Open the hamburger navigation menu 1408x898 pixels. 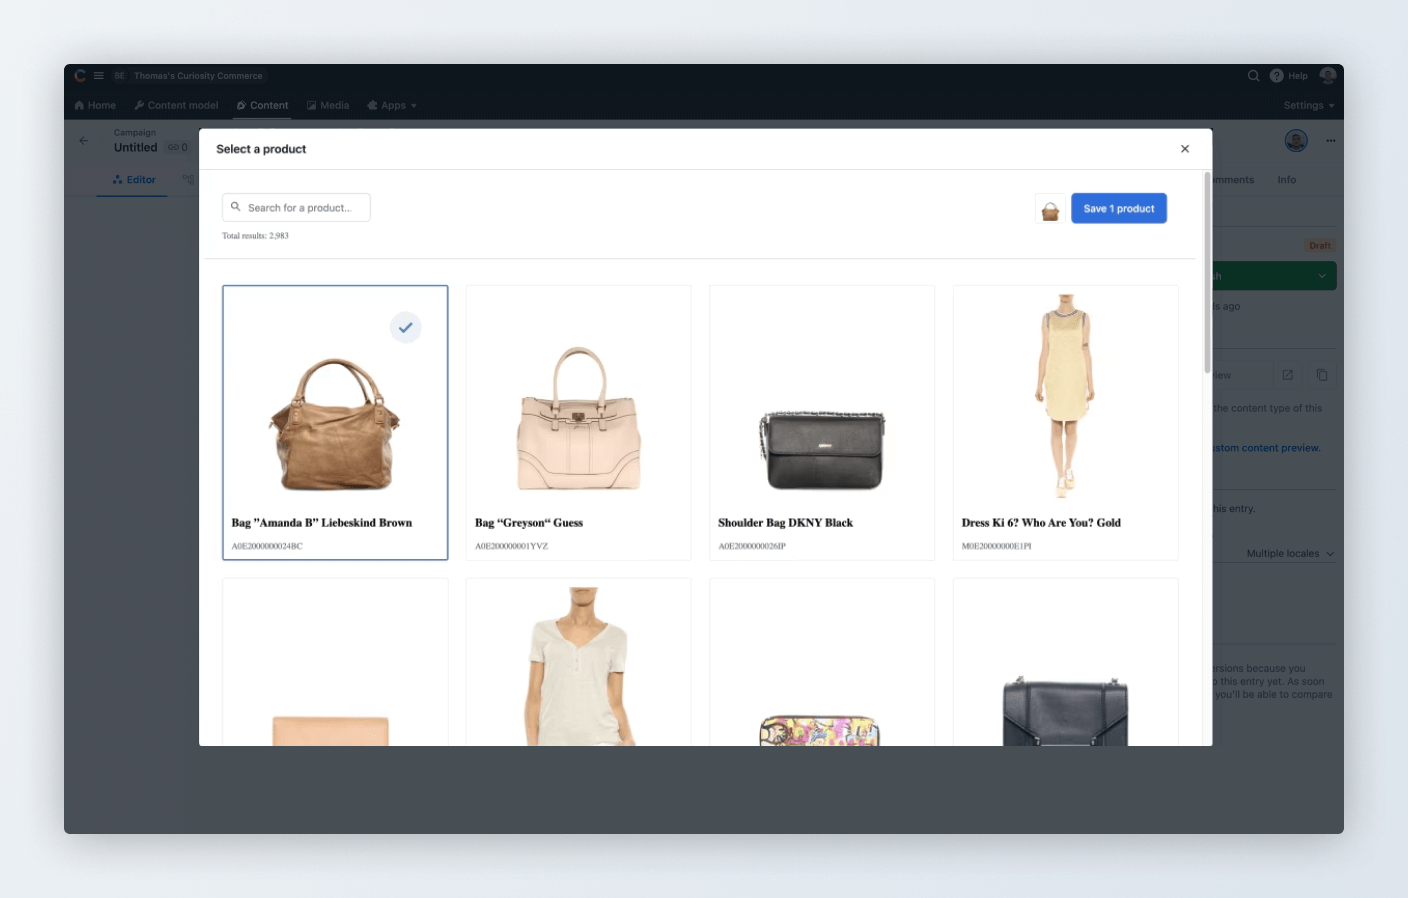pyautogui.click(x=98, y=75)
